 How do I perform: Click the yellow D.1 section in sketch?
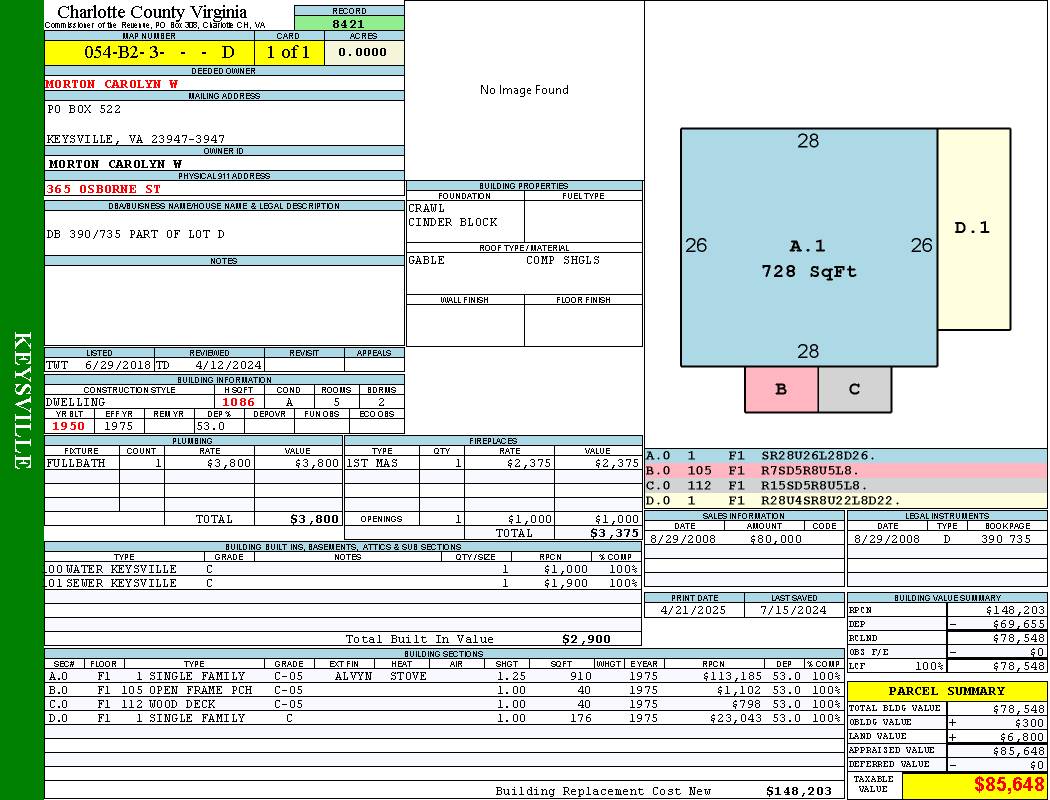coord(972,228)
